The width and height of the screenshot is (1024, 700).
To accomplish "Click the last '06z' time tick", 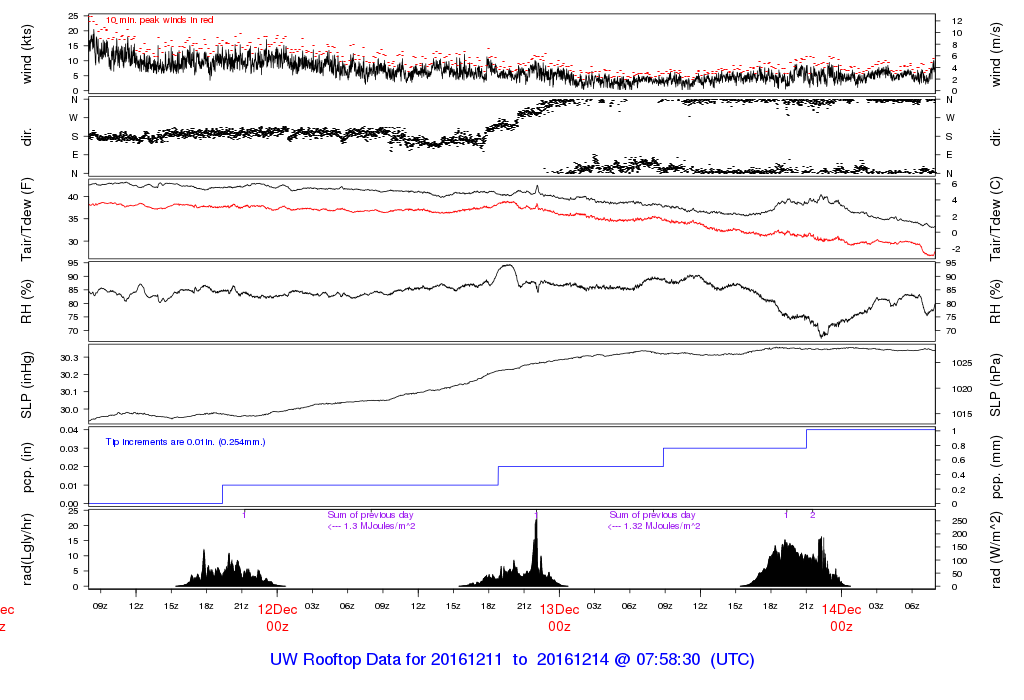I will tap(912, 606).
